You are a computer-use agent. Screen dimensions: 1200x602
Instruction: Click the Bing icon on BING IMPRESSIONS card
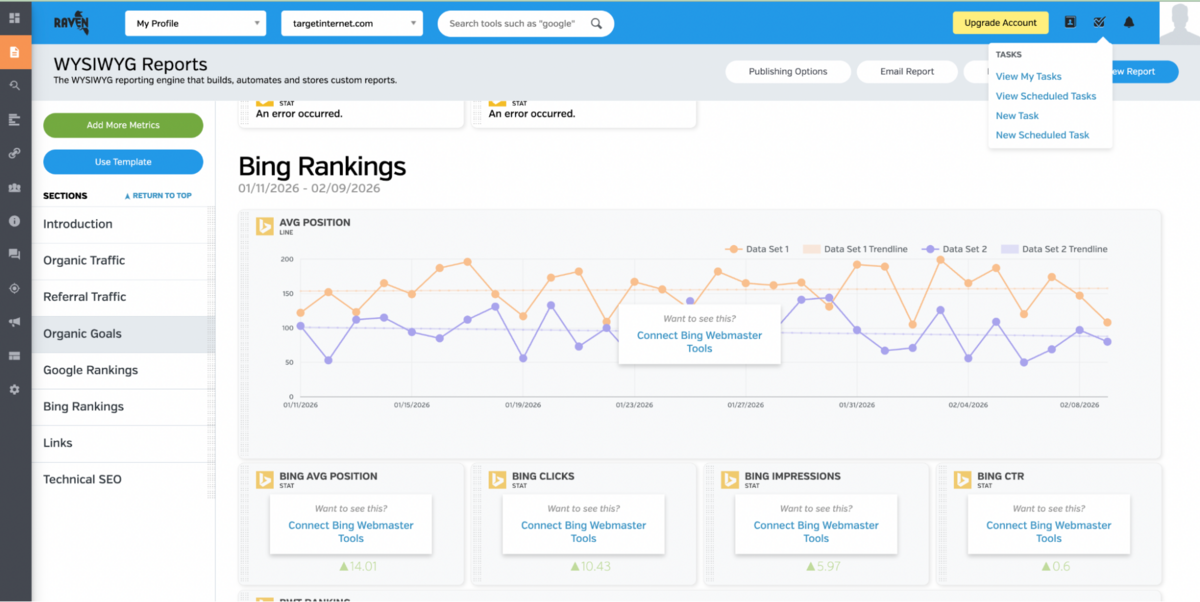(x=730, y=480)
